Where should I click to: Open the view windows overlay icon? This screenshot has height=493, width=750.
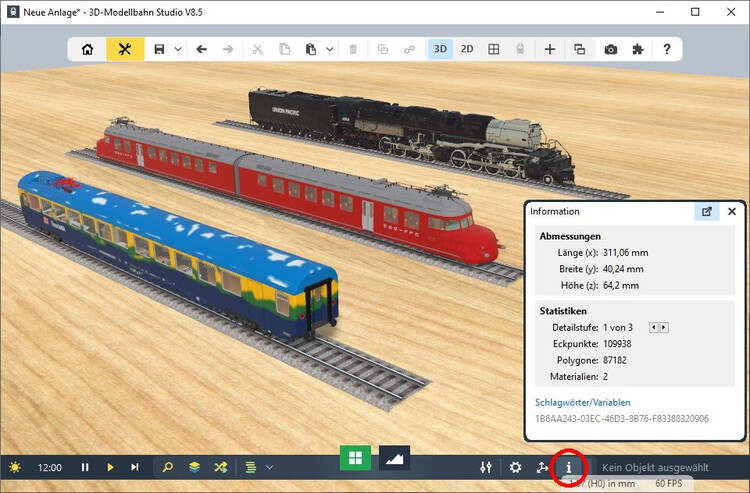(579, 49)
